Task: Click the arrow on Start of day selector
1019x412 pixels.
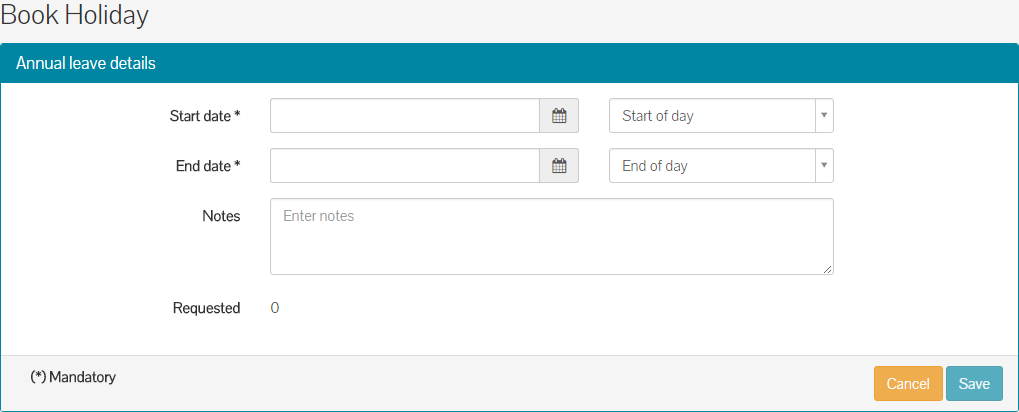Action: [x=823, y=116]
